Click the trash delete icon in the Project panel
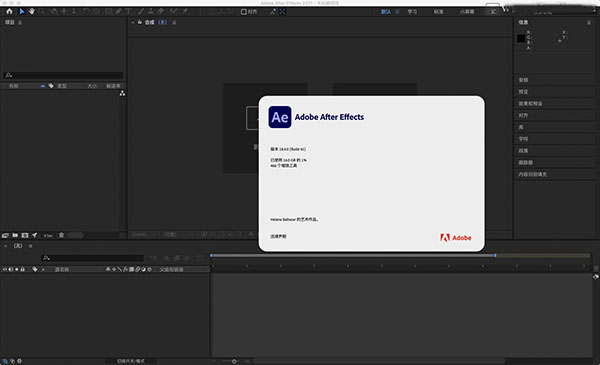This screenshot has width=600, height=365. 61,235
